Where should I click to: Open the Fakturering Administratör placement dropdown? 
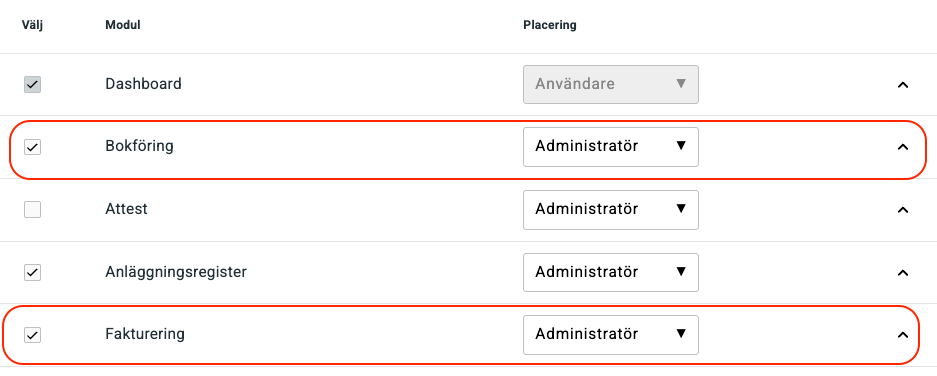[x=611, y=335]
